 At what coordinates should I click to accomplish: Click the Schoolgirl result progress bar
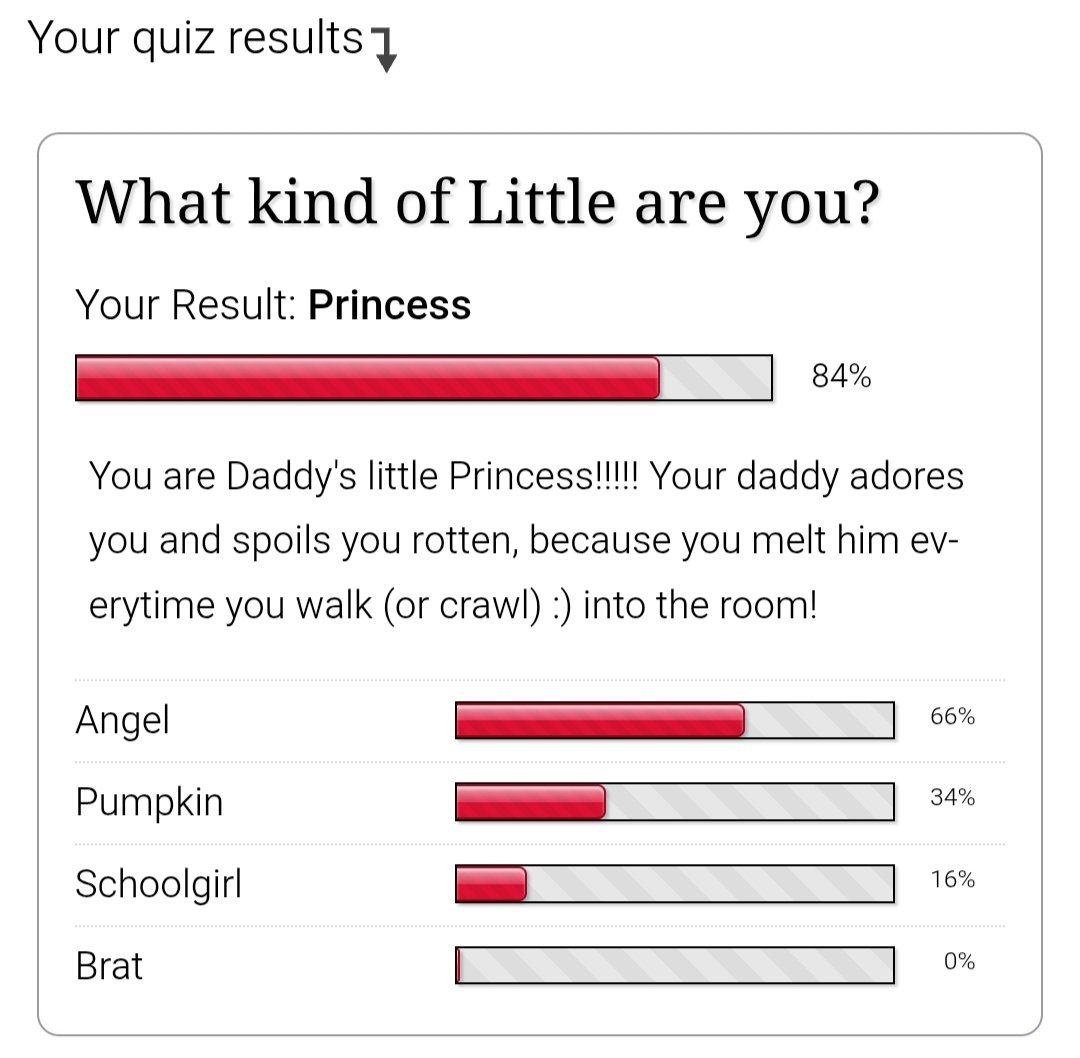675,884
